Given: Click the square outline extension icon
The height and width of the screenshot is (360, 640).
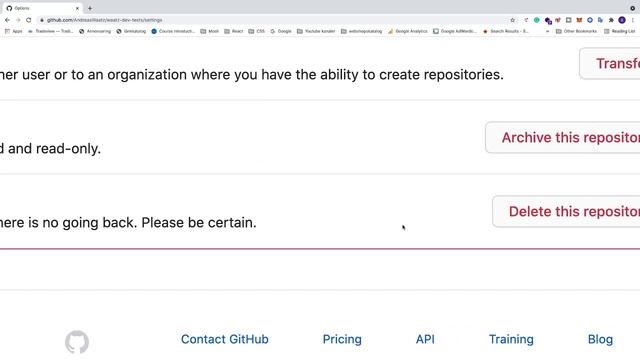Looking at the screenshot, I should click(x=569, y=20).
